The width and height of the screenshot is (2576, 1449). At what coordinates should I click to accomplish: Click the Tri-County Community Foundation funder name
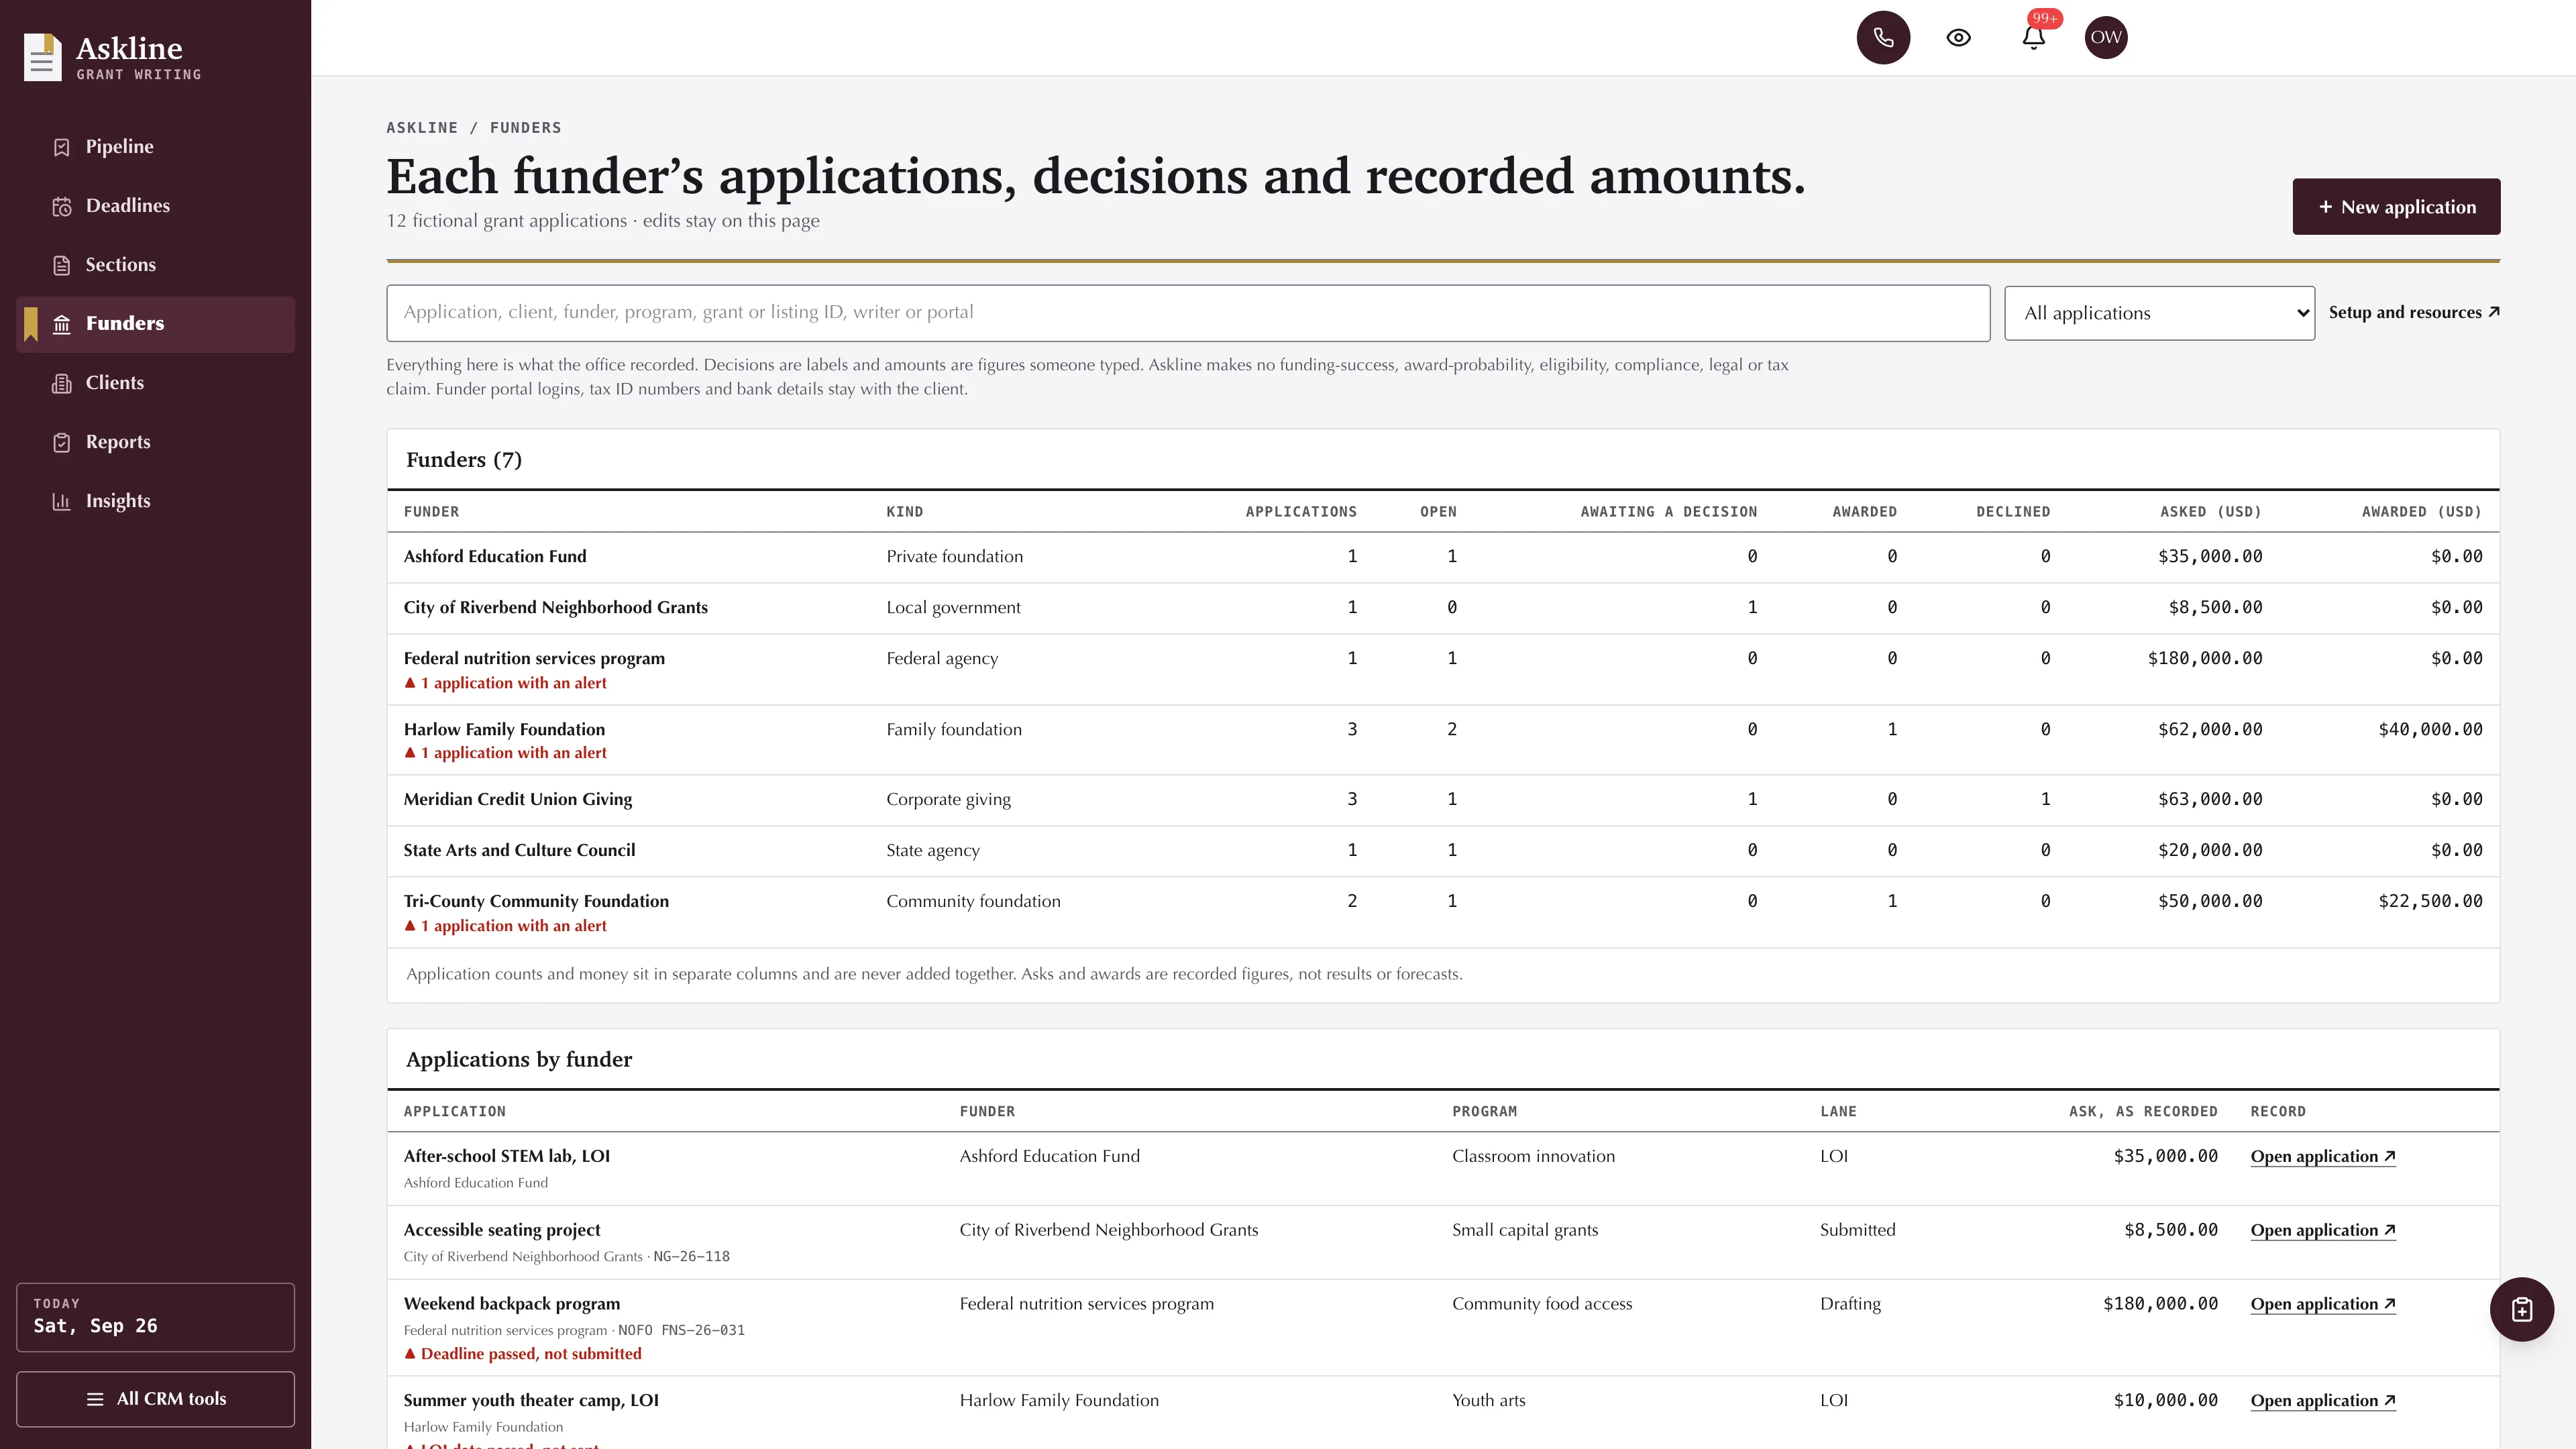pos(536,901)
